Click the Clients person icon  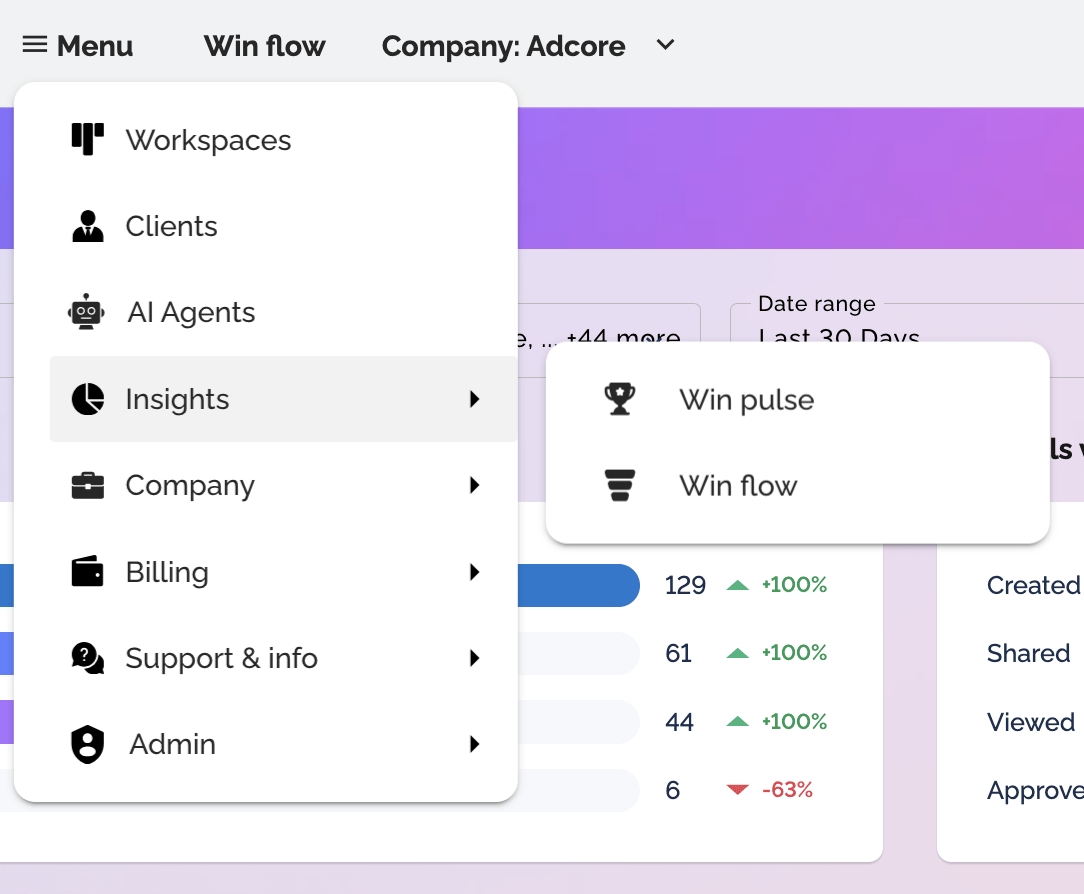(88, 226)
